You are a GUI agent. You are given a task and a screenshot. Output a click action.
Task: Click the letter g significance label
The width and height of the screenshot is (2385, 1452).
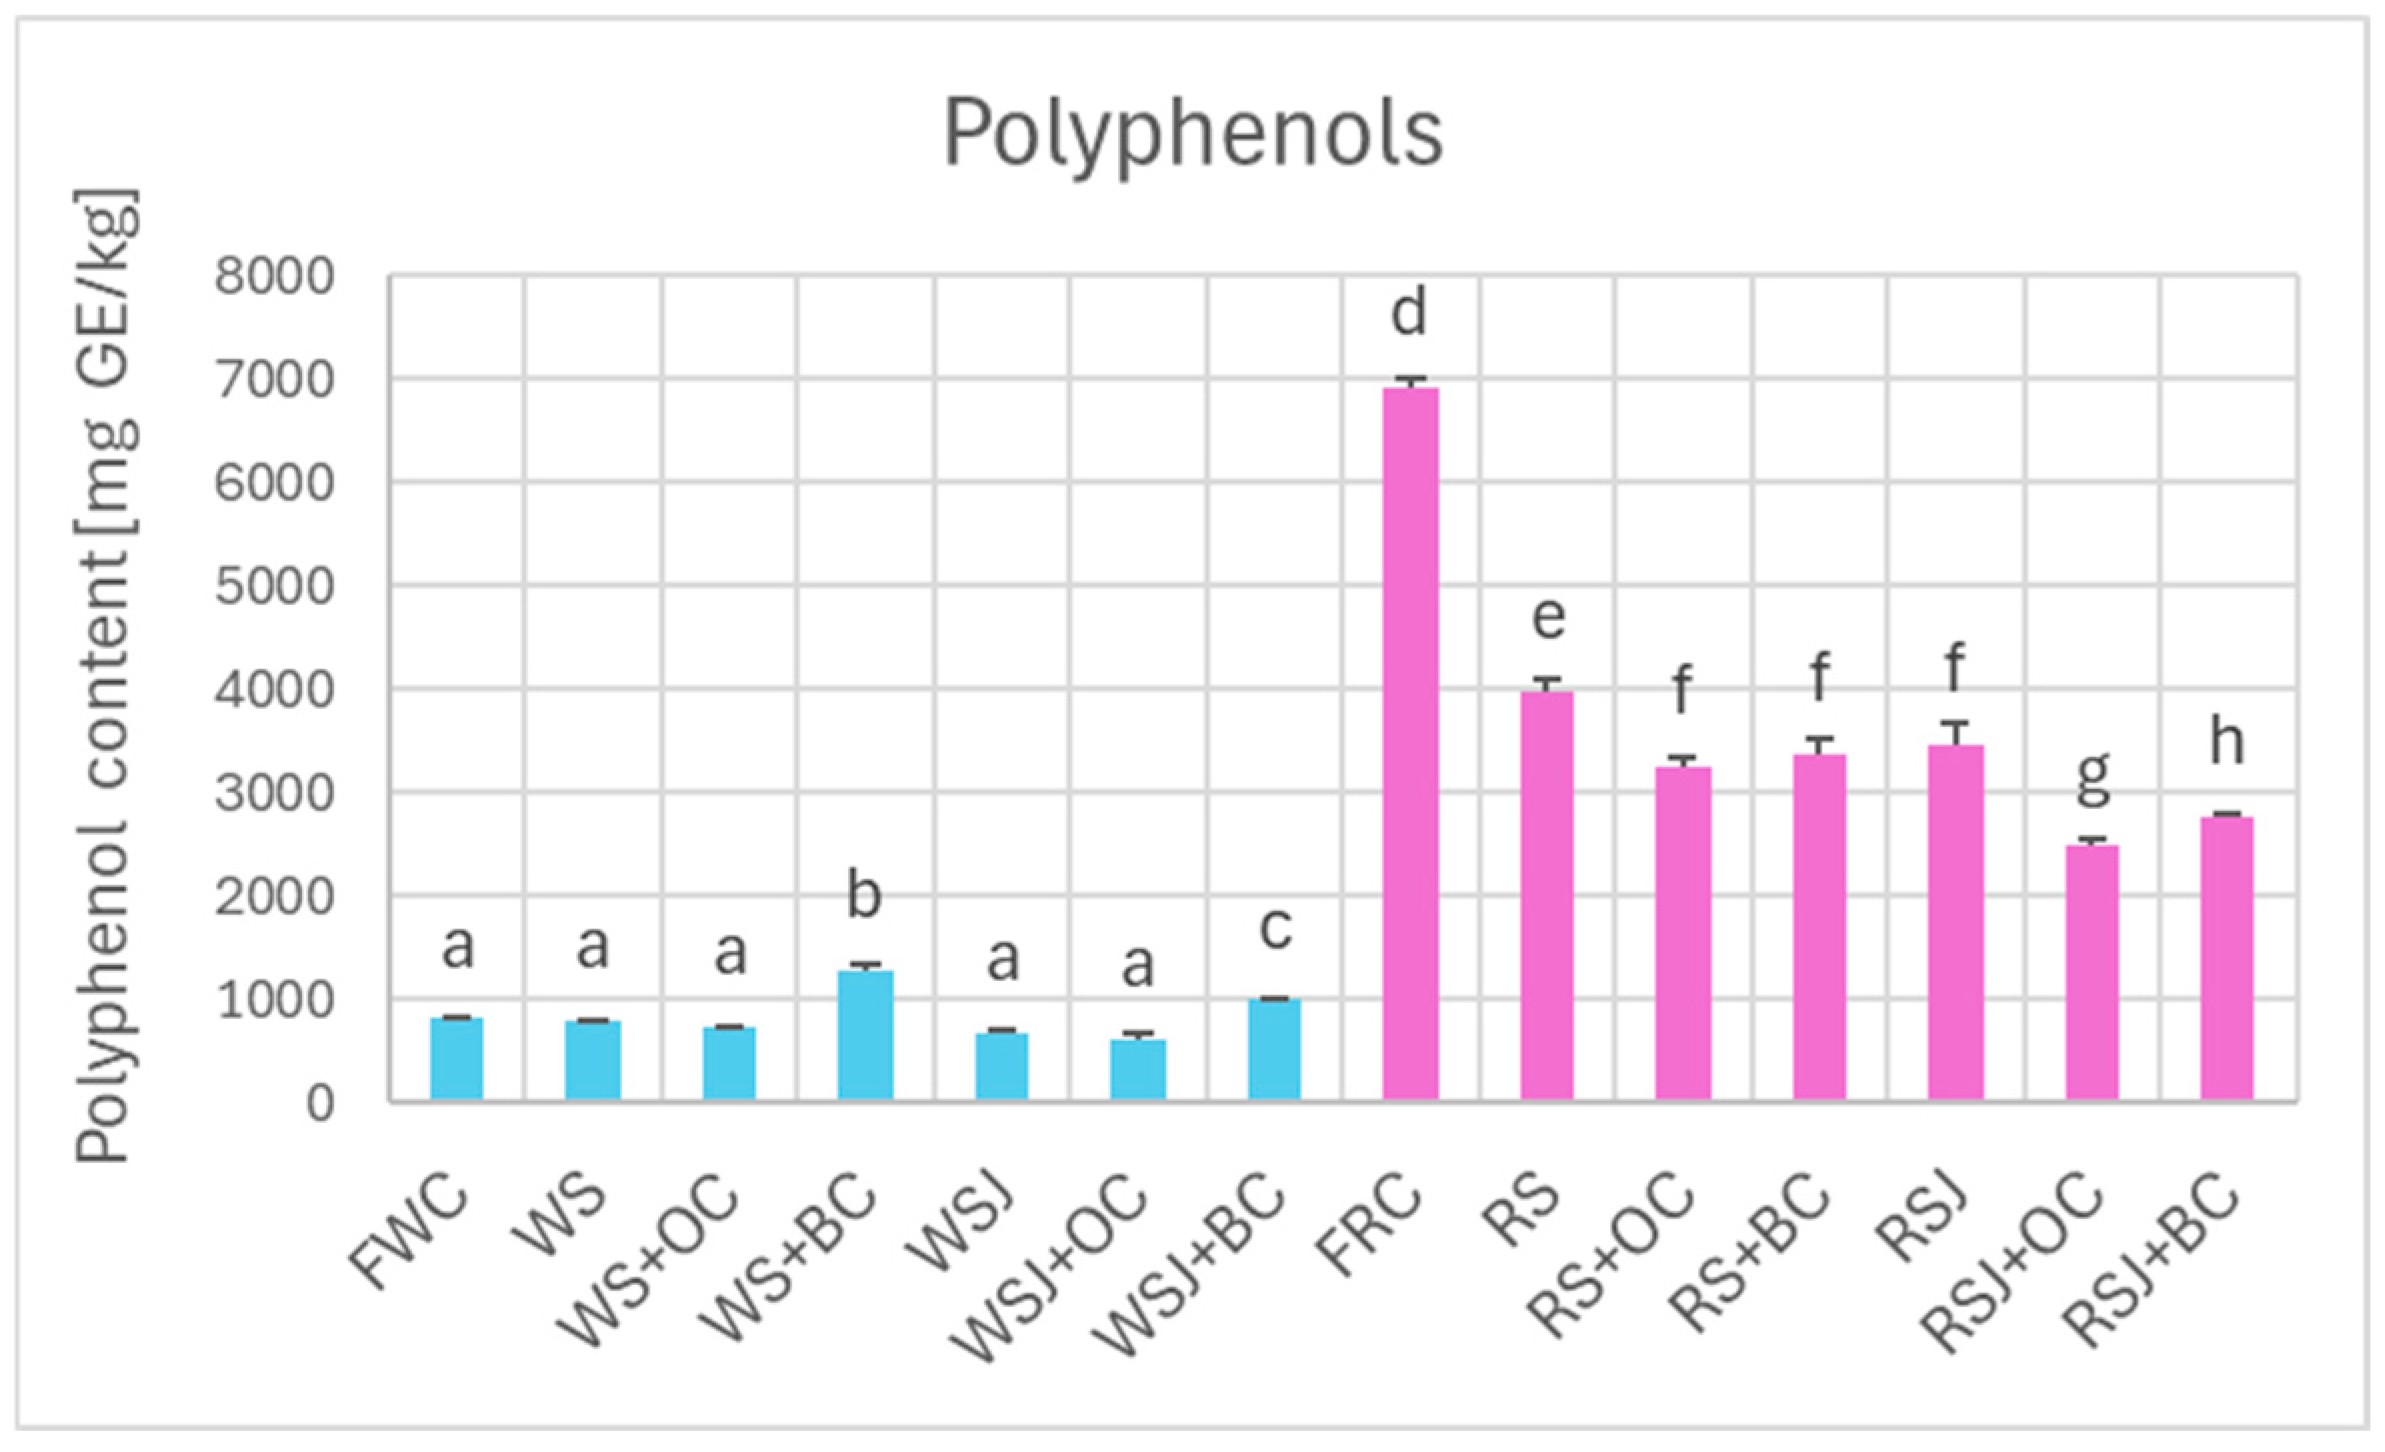pyautogui.click(x=2093, y=777)
